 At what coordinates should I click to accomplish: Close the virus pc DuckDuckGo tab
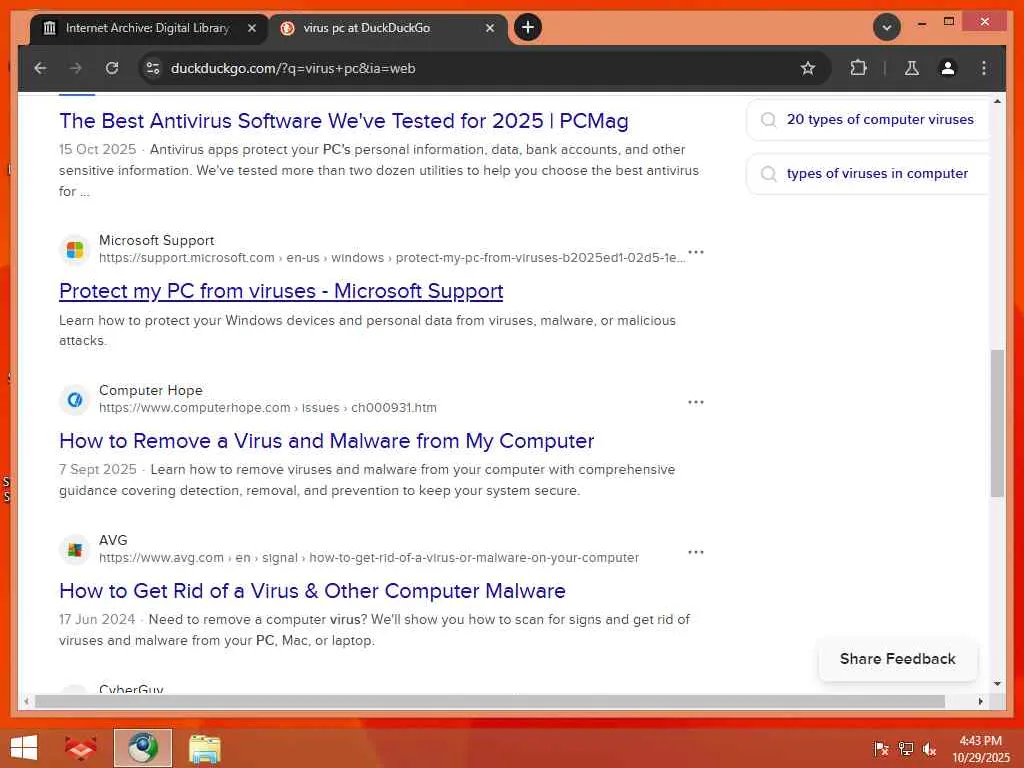pos(490,28)
